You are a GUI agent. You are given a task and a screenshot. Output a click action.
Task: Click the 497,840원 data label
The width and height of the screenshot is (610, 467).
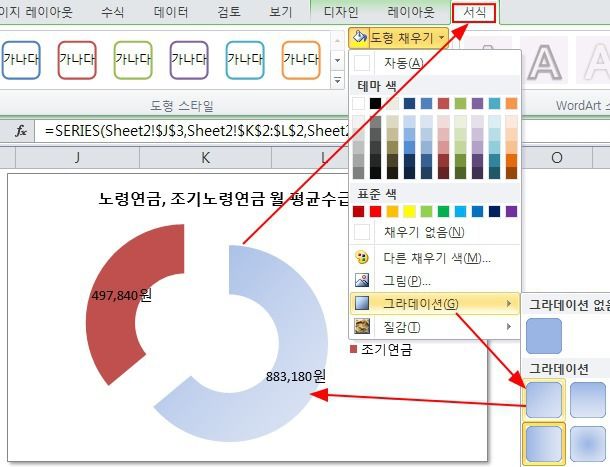[x=121, y=295]
